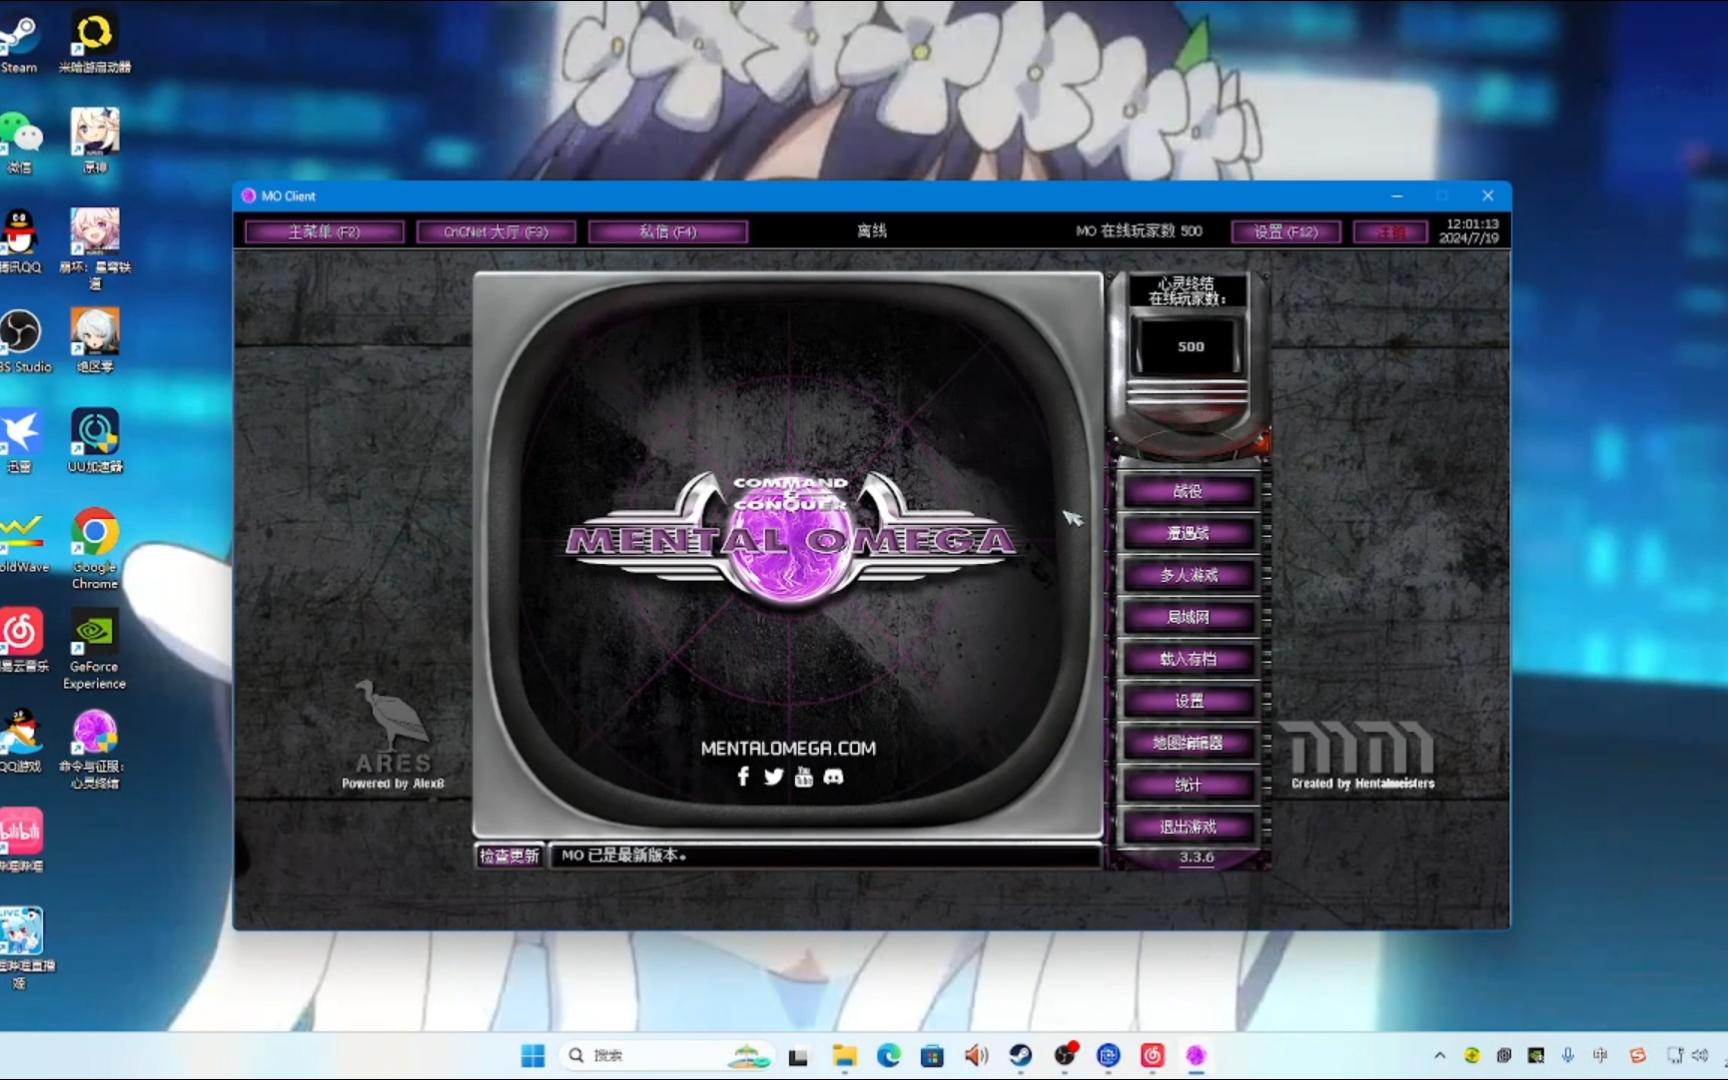Launch the 地图编辑器 map editor
1728x1080 pixels.
(1188, 743)
